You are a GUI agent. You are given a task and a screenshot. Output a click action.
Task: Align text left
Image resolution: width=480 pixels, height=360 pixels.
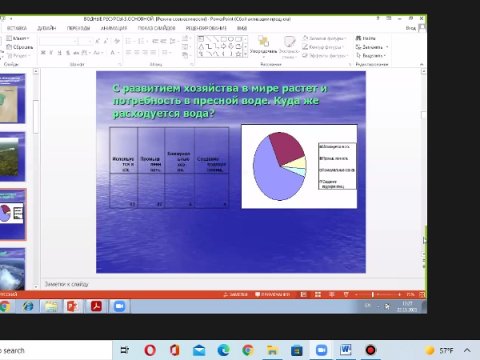(x=128, y=53)
